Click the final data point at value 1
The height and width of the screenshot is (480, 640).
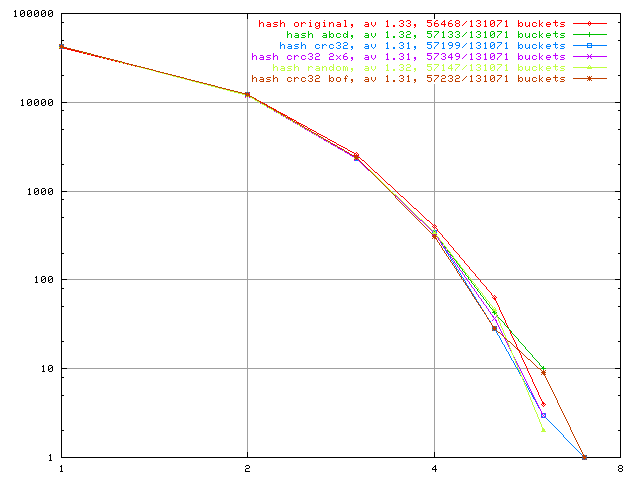point(584,457)
